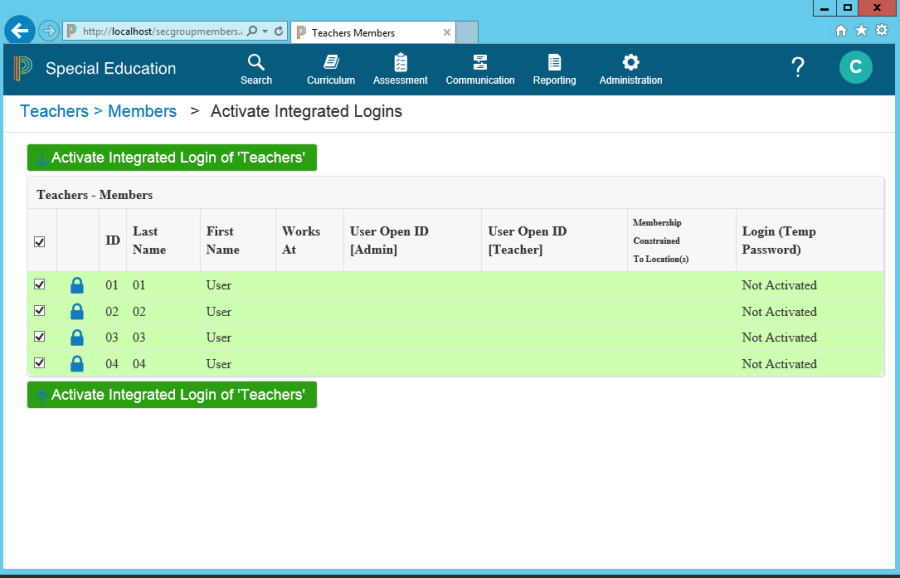Viewport: 900px width, 578px height.
Task: Open the Search icon in navigation bar
Action: (256, 63)
